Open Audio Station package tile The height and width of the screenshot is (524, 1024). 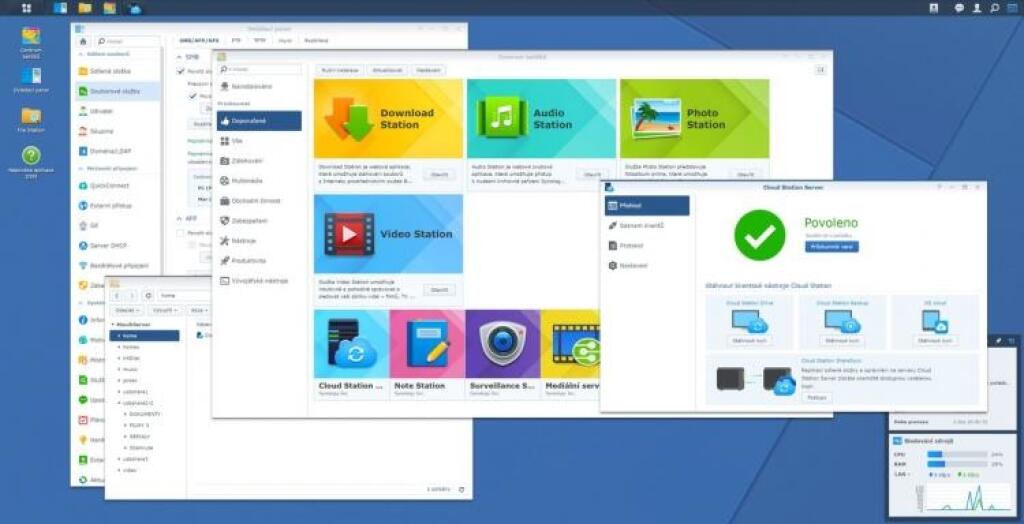(541, 118)
